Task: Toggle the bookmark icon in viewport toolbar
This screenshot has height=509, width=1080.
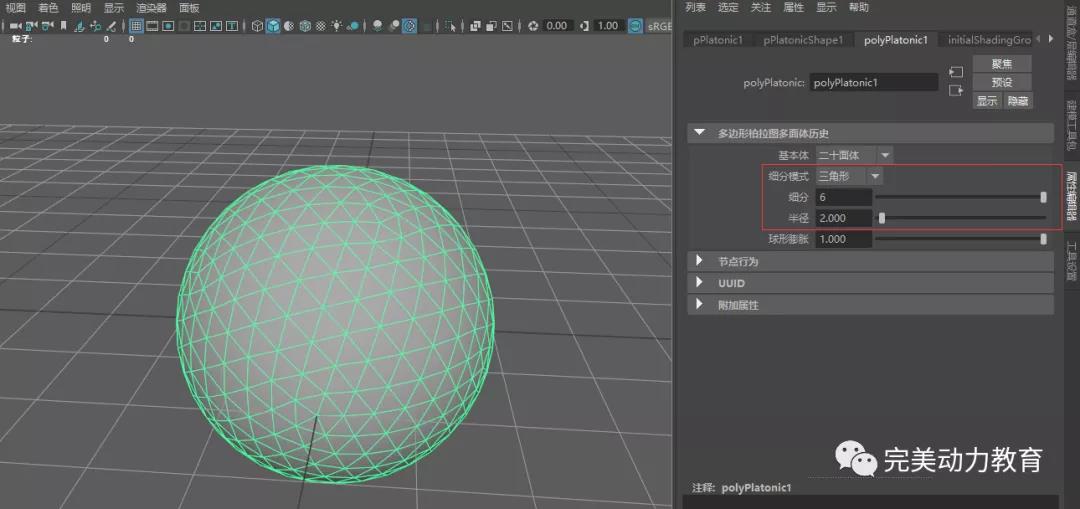Action: coord(64,26)
